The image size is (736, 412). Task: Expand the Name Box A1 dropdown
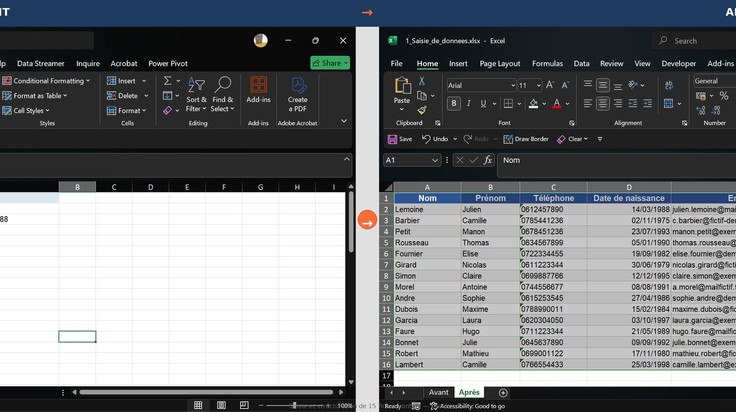click(435, 160)
